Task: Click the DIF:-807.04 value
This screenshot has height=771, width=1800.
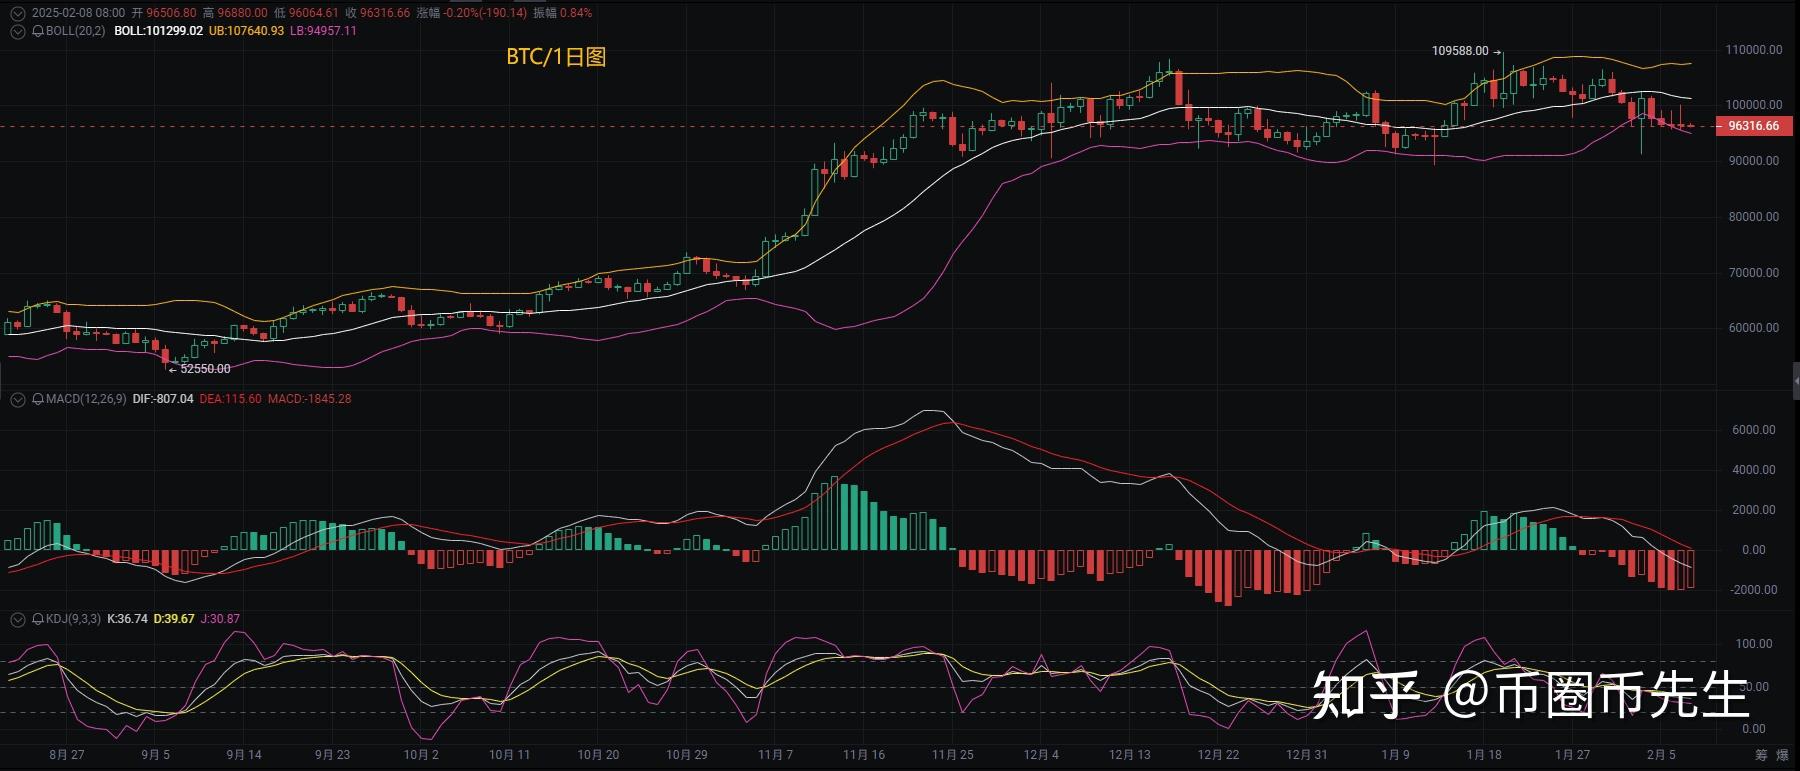Action: (x=163, y=399)
